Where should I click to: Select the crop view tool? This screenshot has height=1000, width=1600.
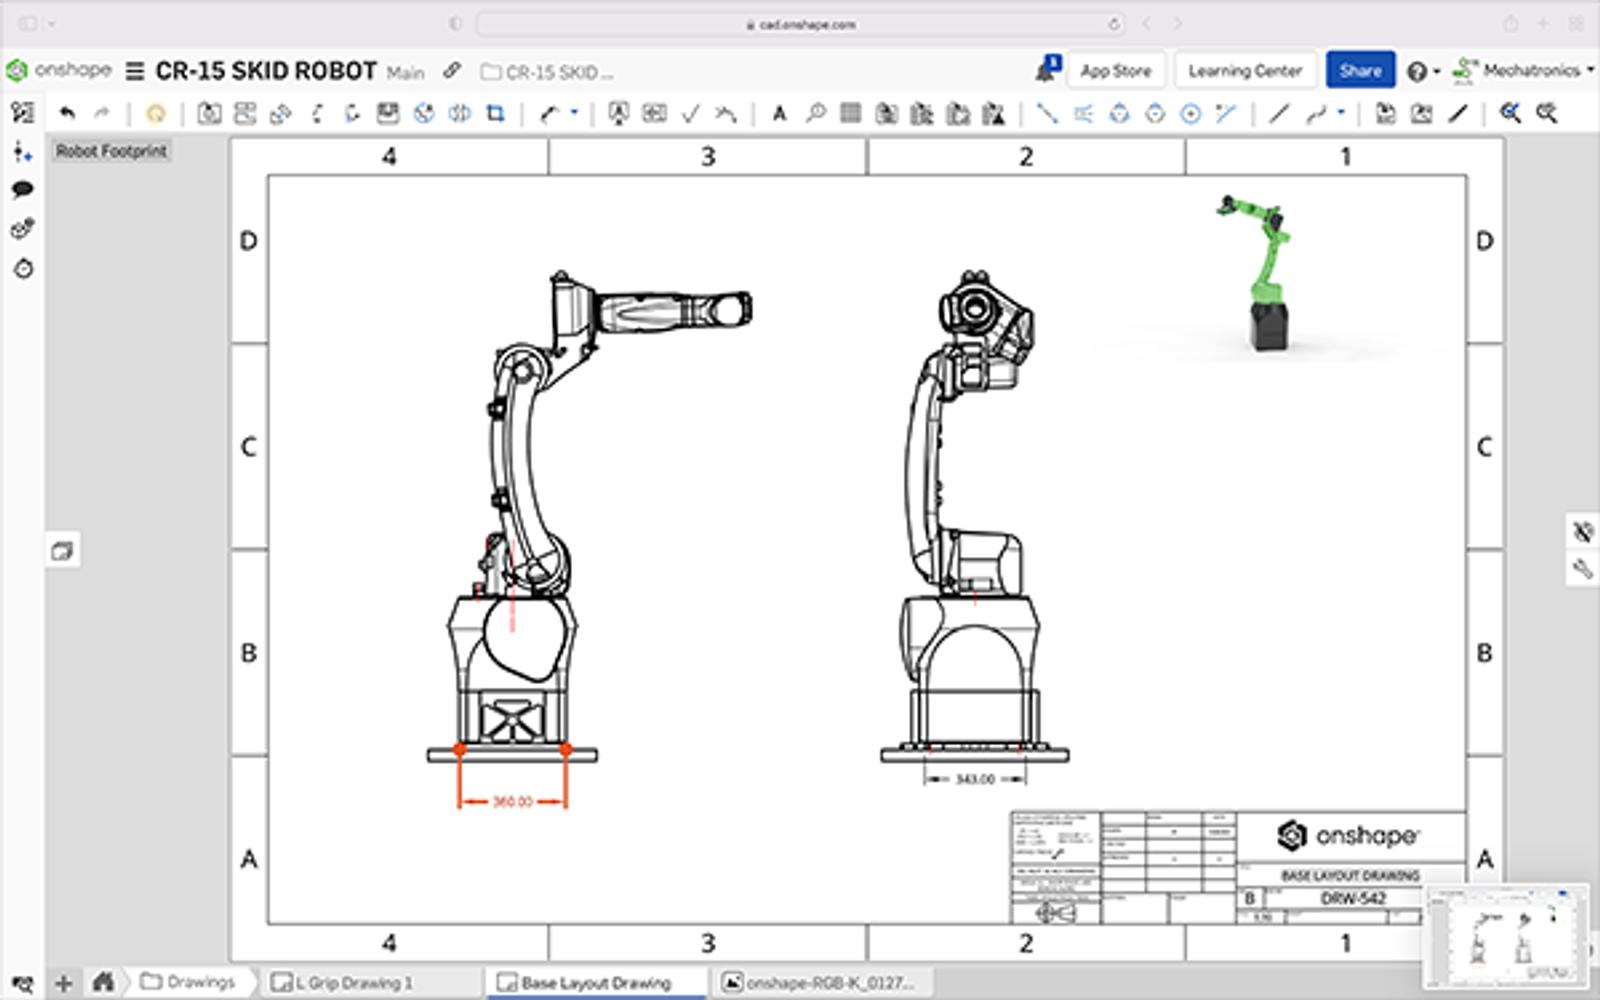[495, 113]
